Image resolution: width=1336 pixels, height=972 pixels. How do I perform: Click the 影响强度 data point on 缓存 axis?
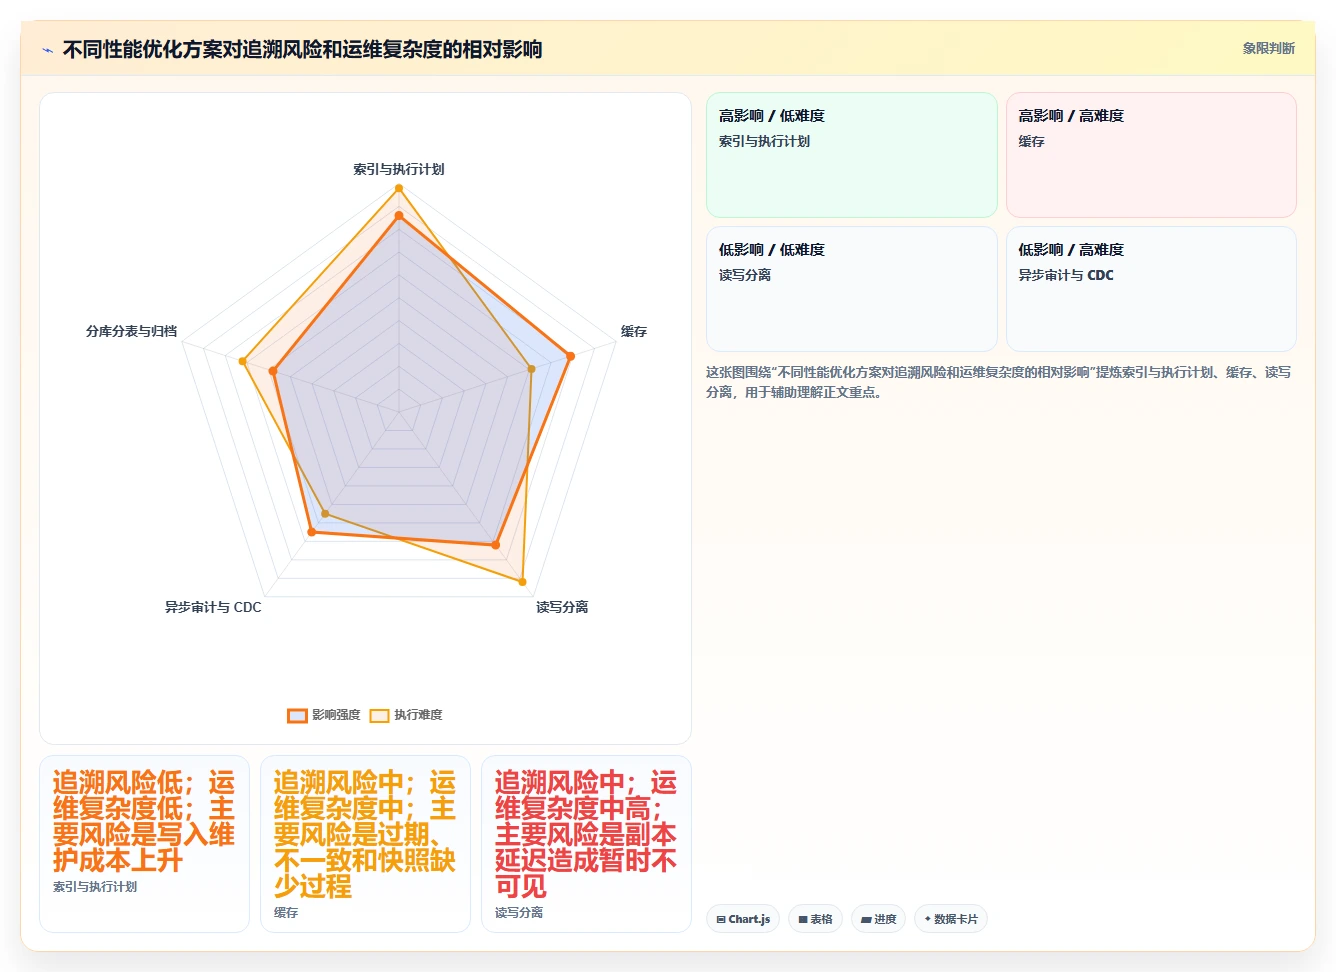[570, 355]
